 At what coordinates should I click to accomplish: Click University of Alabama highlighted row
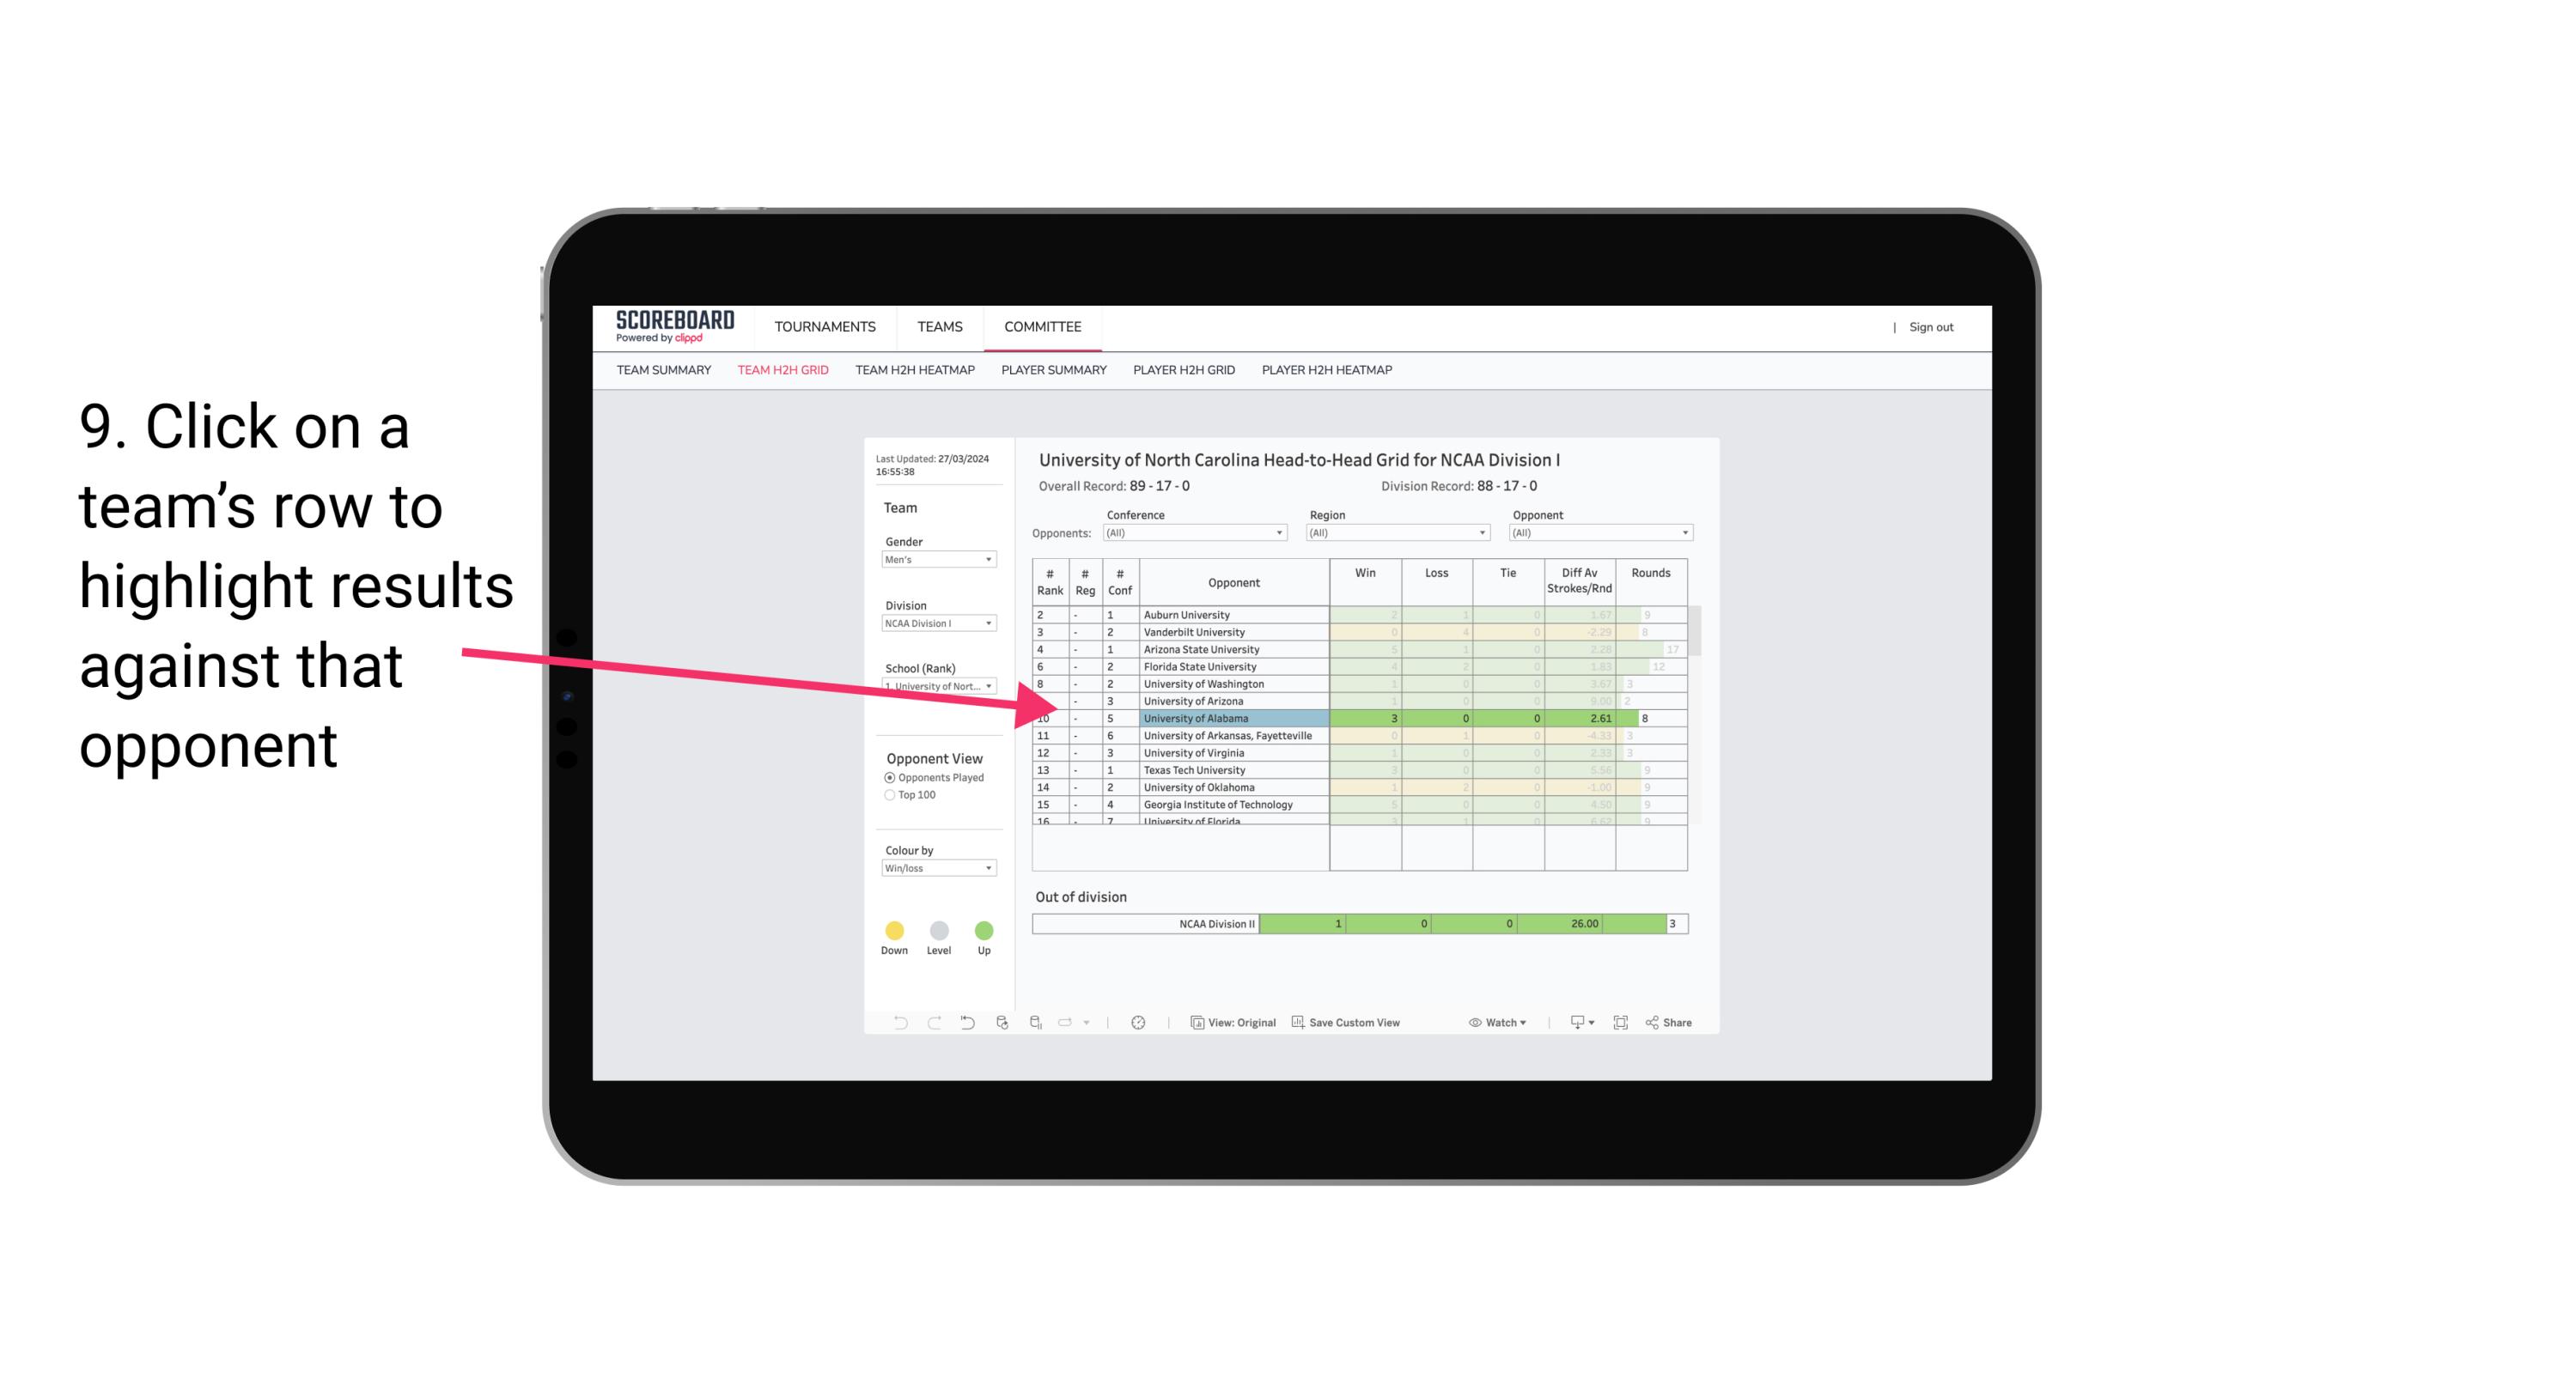(1356, 718)
